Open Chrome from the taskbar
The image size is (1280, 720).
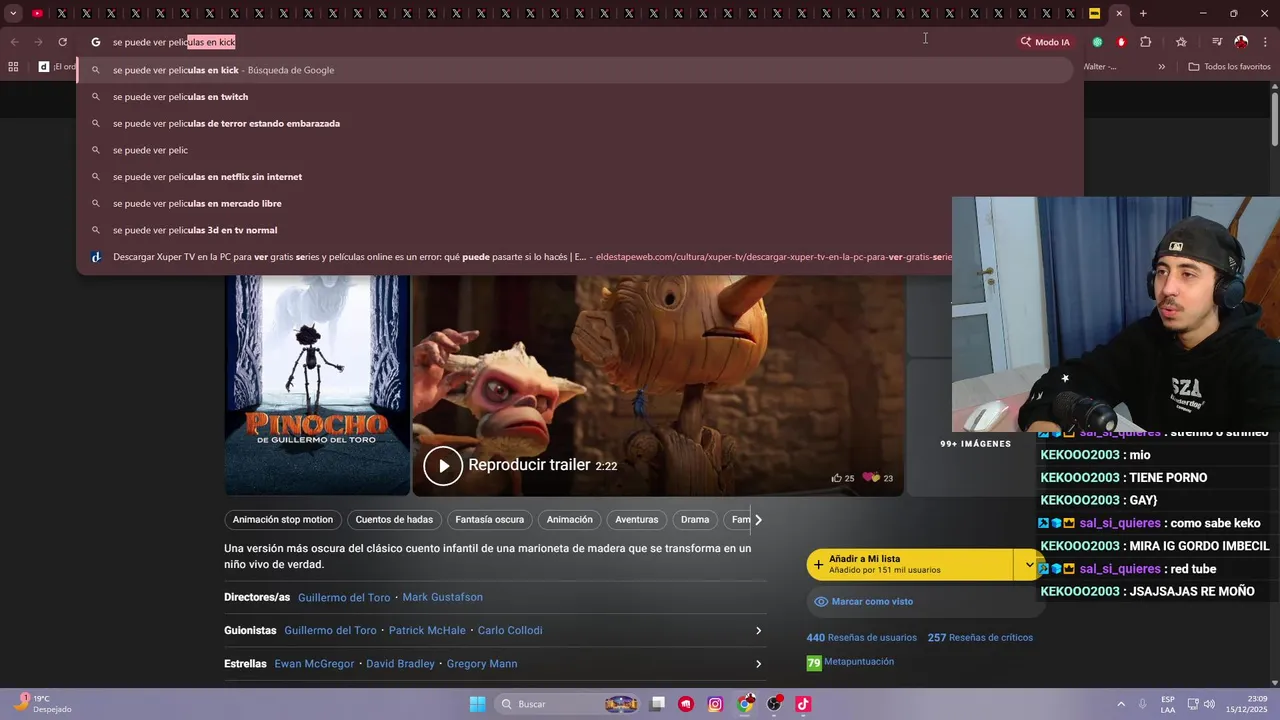pyautogui.click(x=745, y=704)
